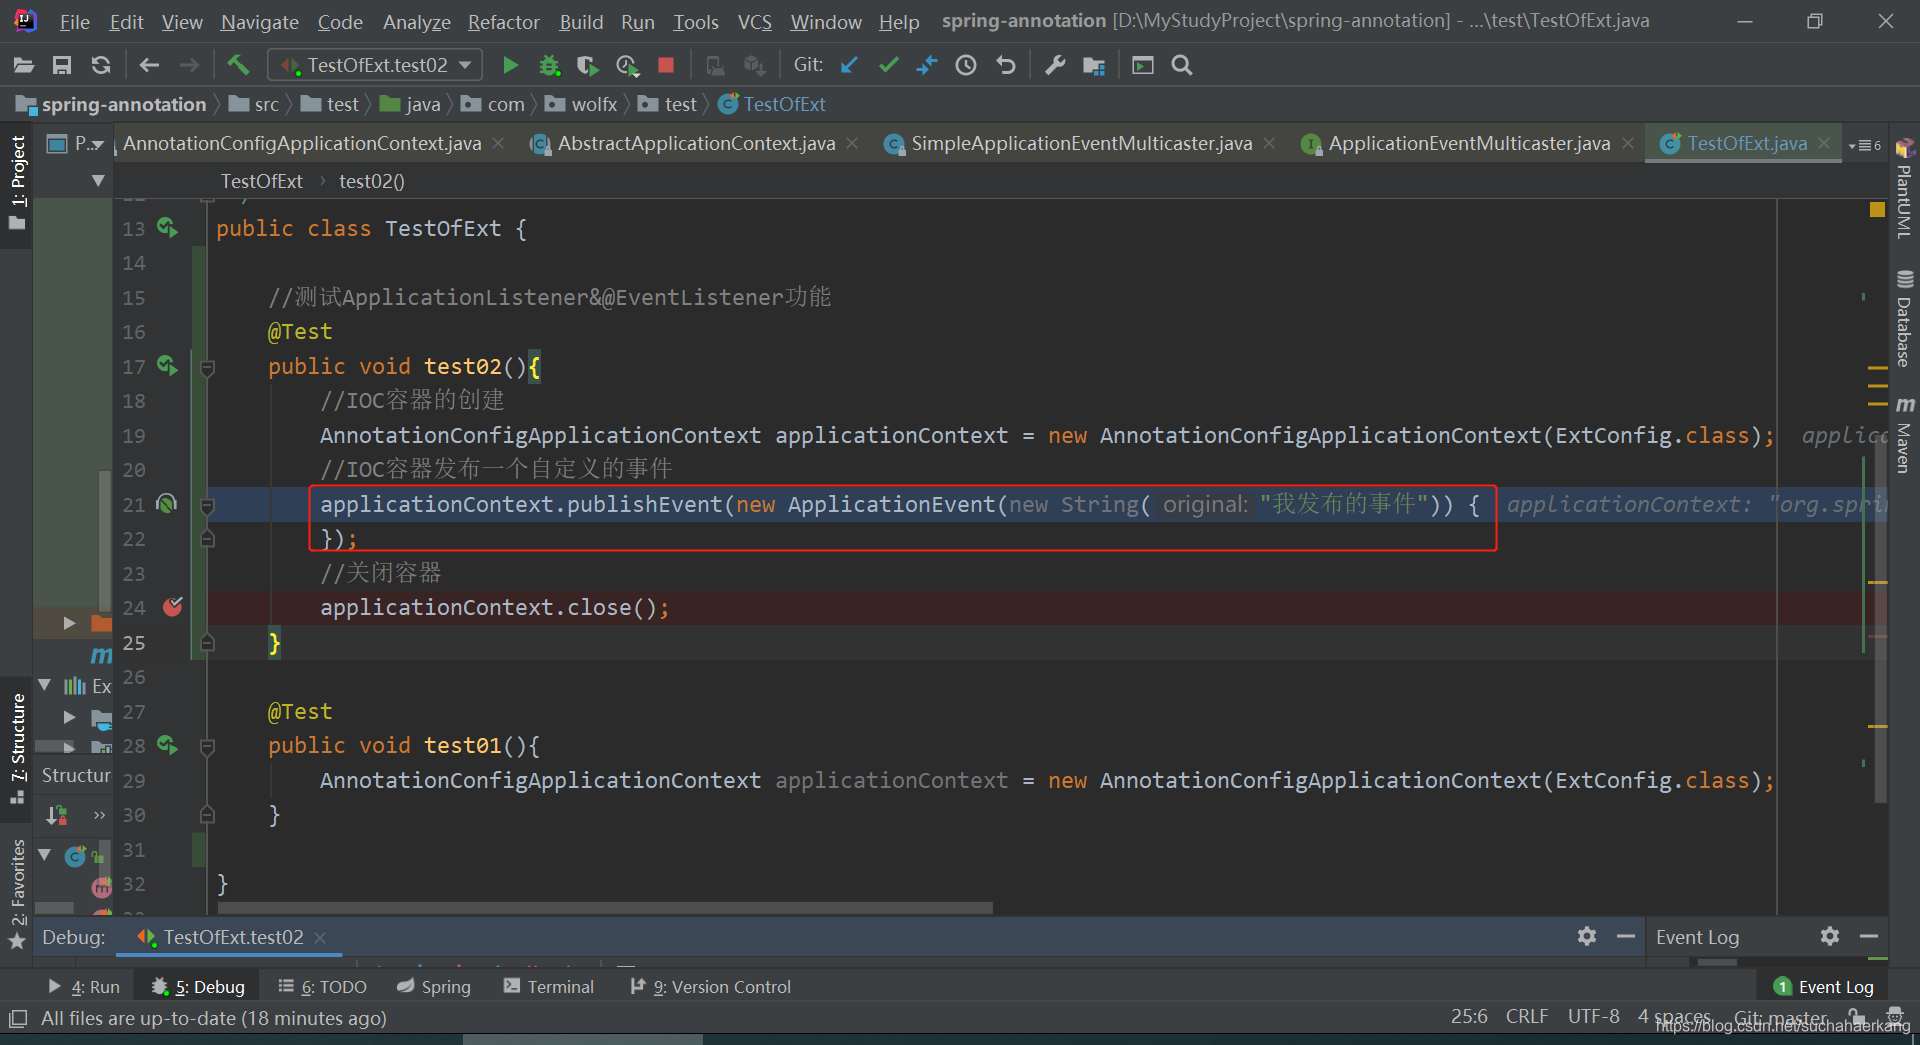This screenshot has height=1045, width=1920.
Task: Open the Database side tool window
Action: [x=1904, y=319]
